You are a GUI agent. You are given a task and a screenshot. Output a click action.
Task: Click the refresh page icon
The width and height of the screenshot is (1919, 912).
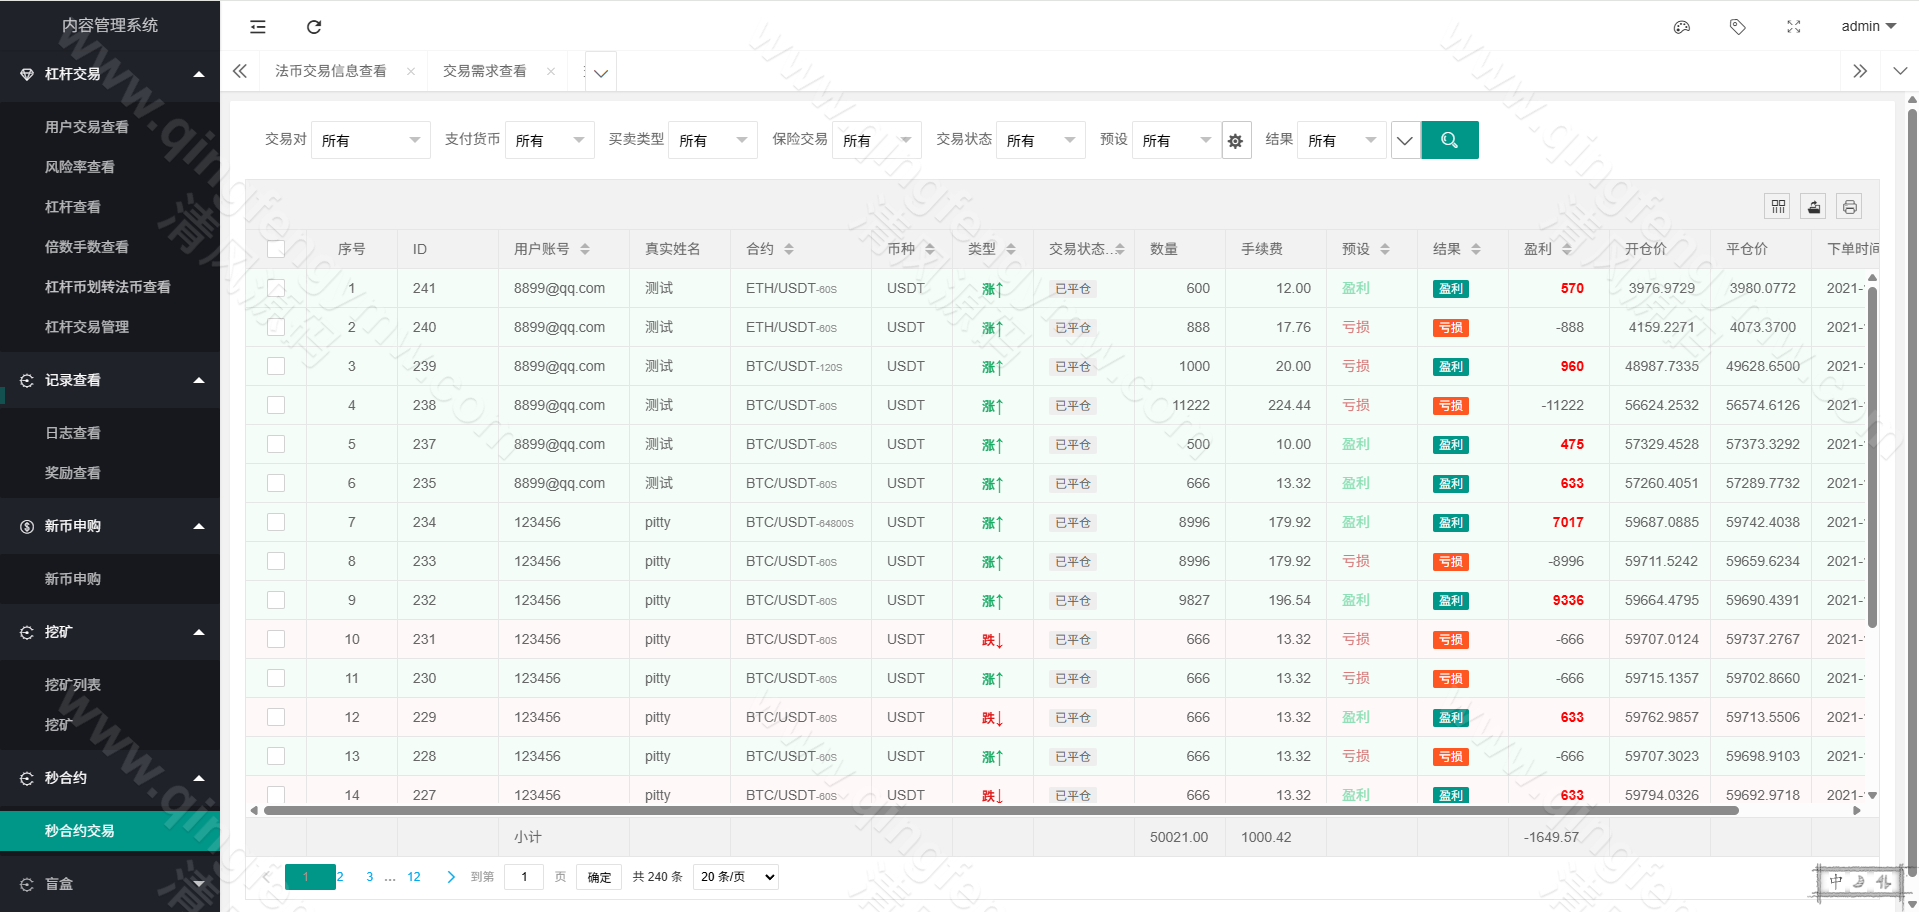[x=314, y=27]
